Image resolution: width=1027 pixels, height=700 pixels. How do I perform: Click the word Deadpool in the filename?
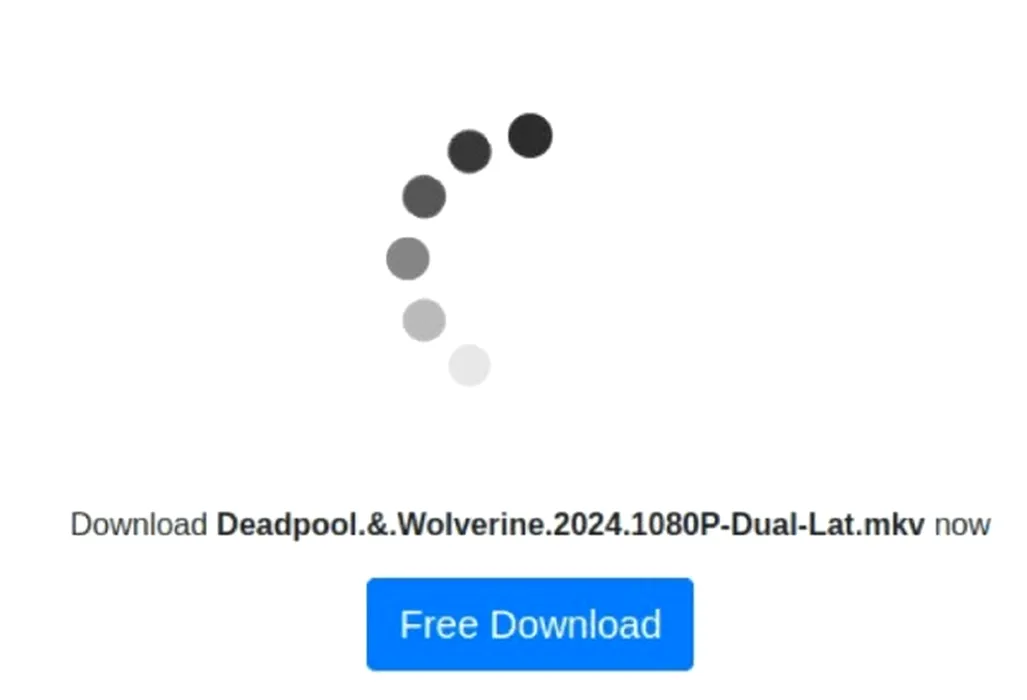click(287, 525)
